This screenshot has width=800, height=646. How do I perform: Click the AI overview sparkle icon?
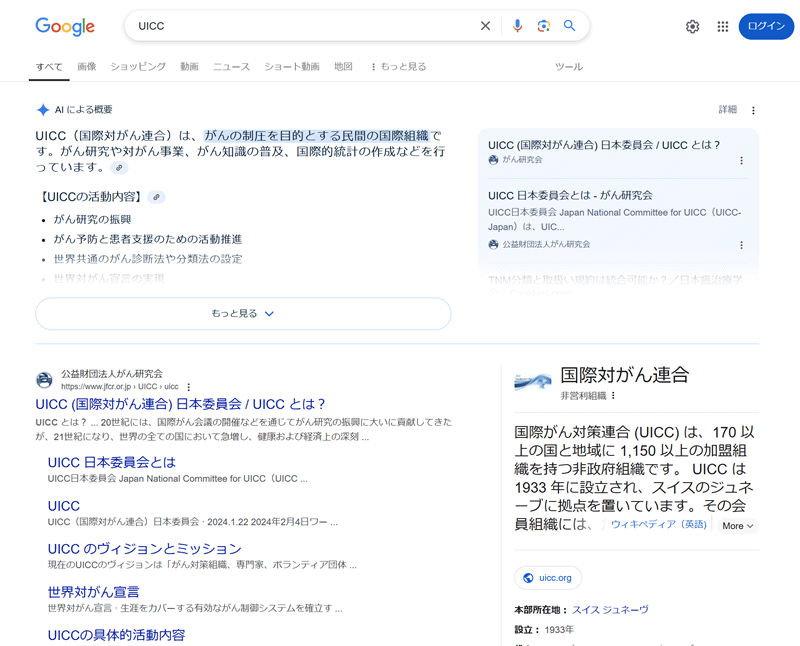pos(43,110)
